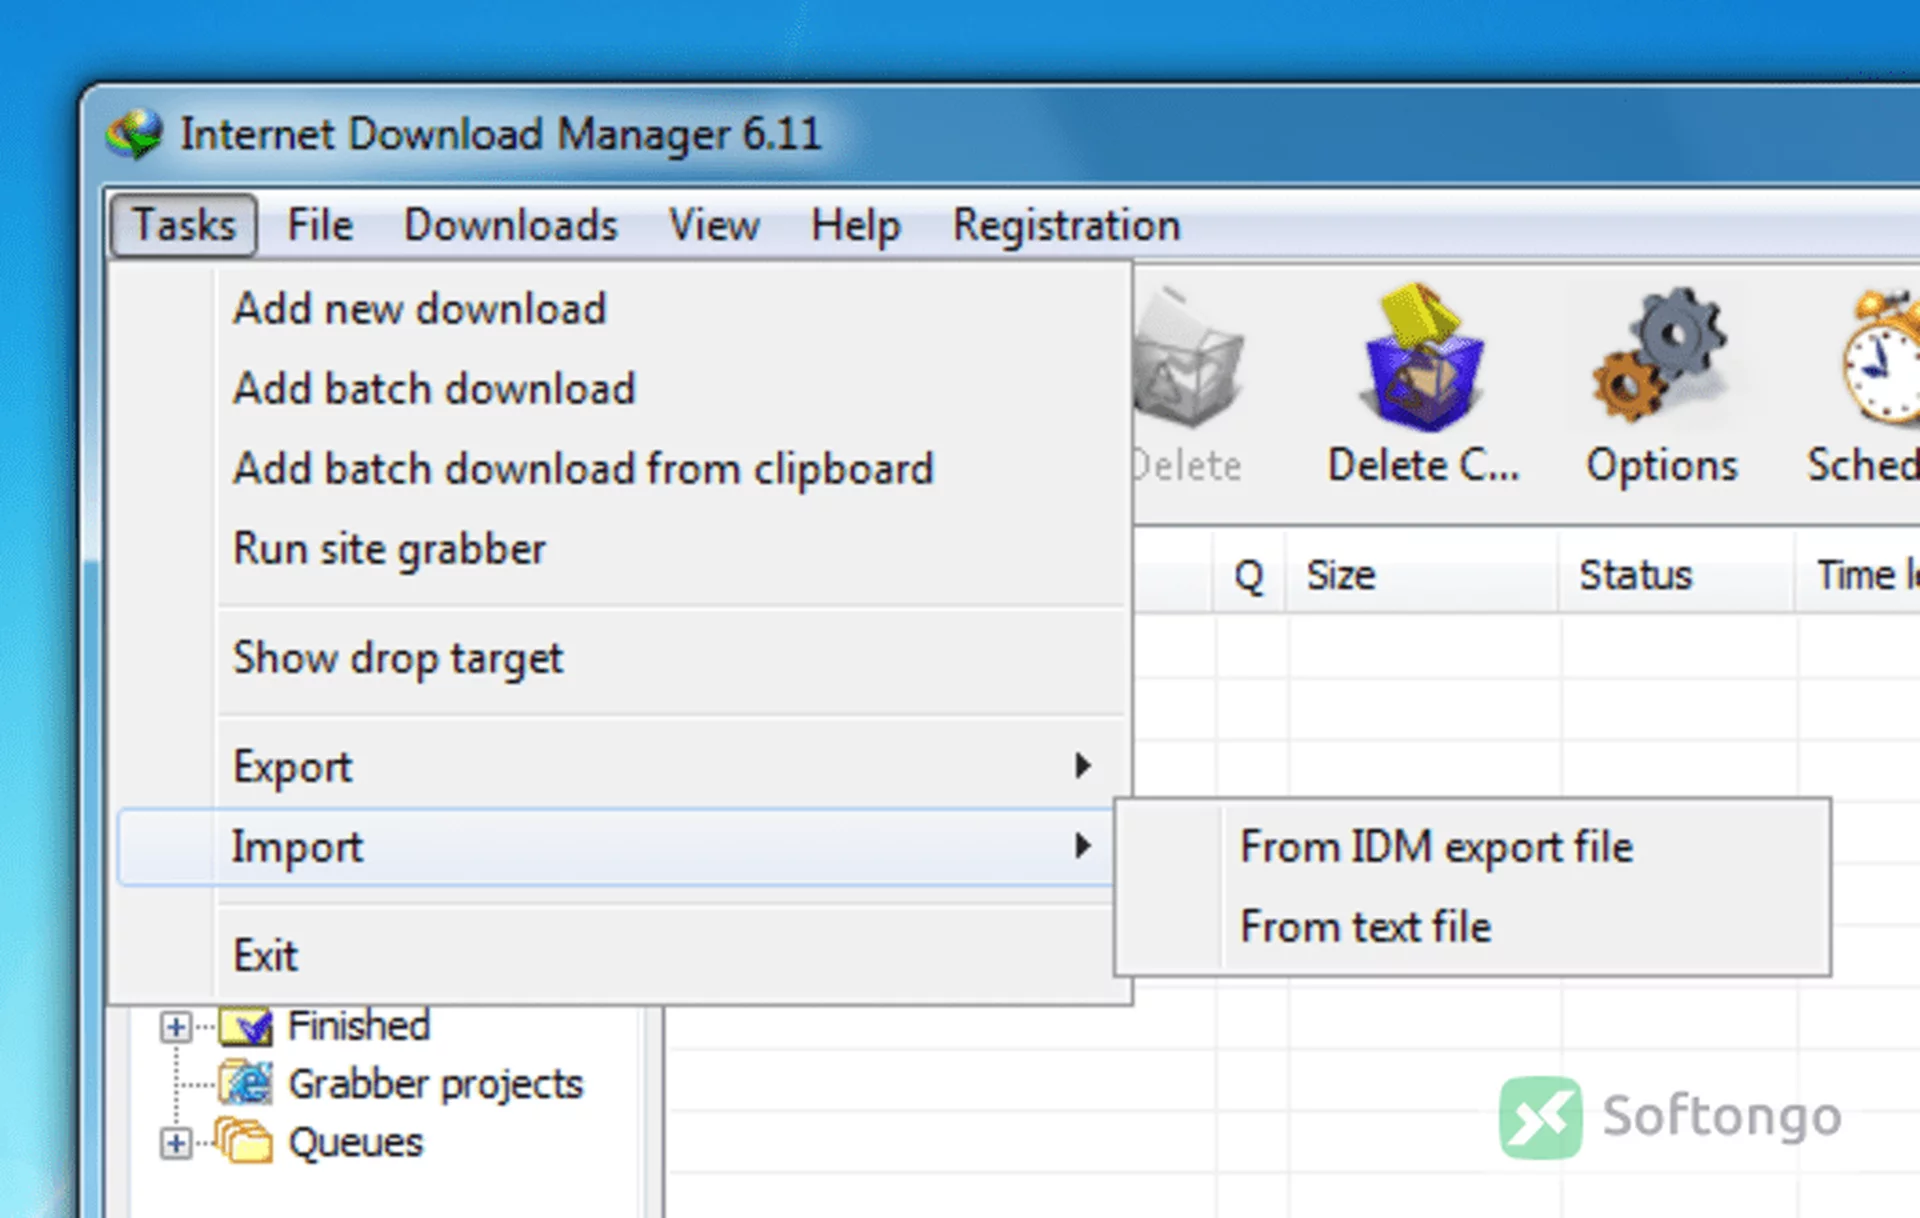Screen dimensions: 1920x1218
Task: Click the Import submenu arrow
Action: click(x=1083, y=846)
